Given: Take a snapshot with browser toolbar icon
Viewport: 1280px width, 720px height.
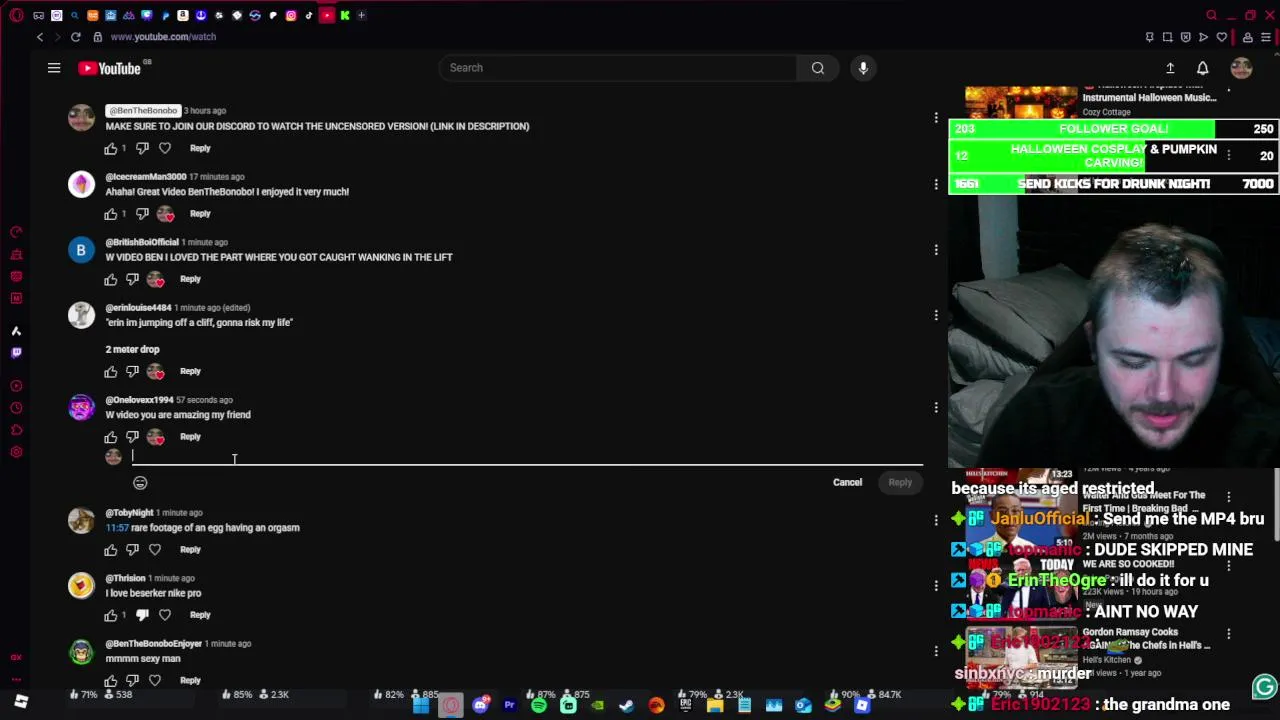Looking at the screenshot, I should pyautogui.click(x=1167, y=37).
